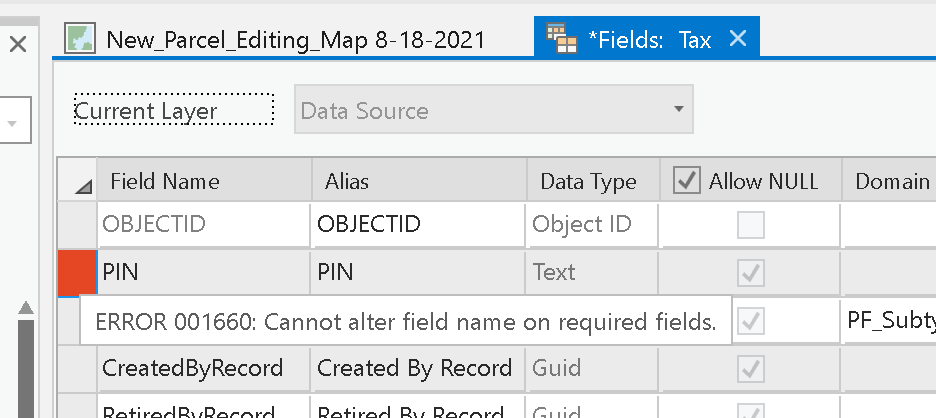
Task: Click the Fields table icon on Tax tab
Action: [x=562, y=39]
